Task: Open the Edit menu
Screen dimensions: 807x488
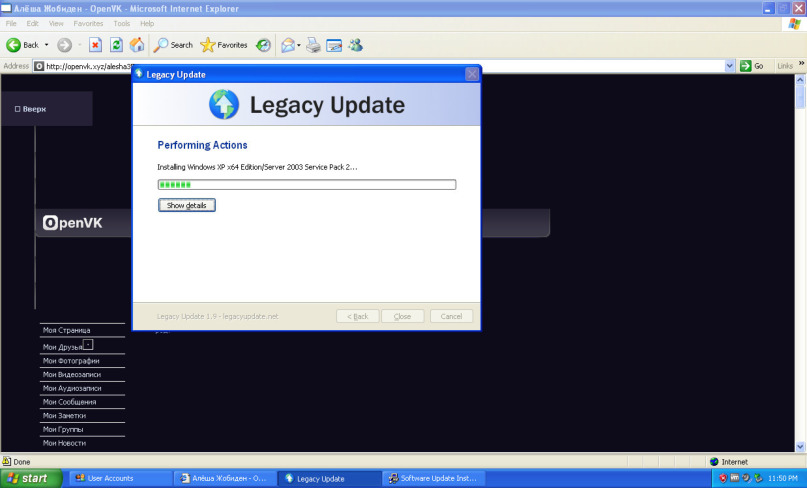Action: coord(32,24)
